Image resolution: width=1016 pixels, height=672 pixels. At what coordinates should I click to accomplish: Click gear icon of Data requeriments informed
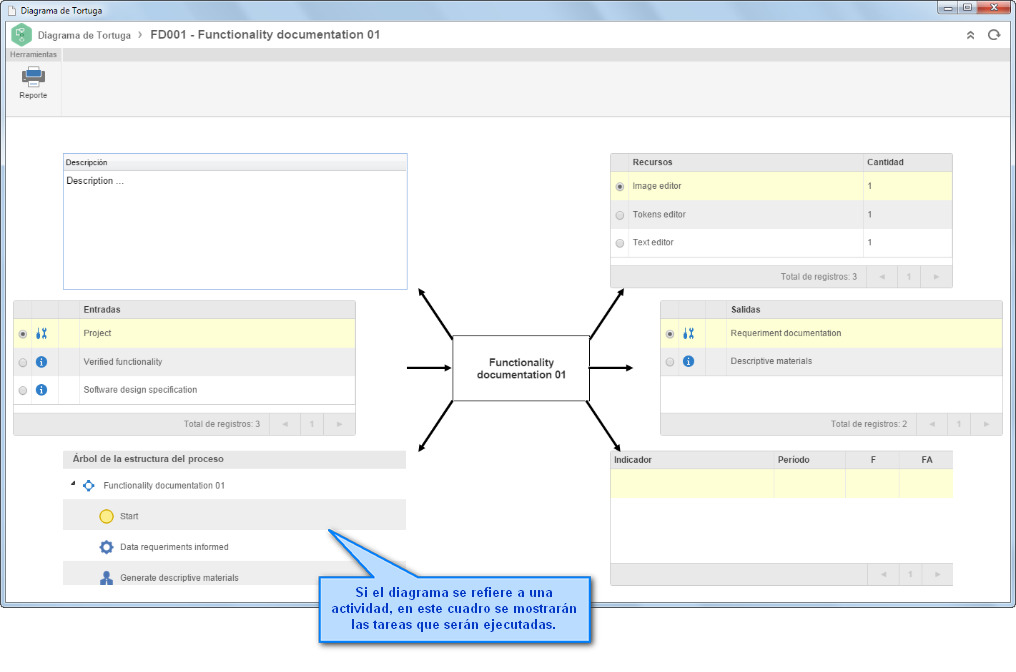(x=106, y=547)
